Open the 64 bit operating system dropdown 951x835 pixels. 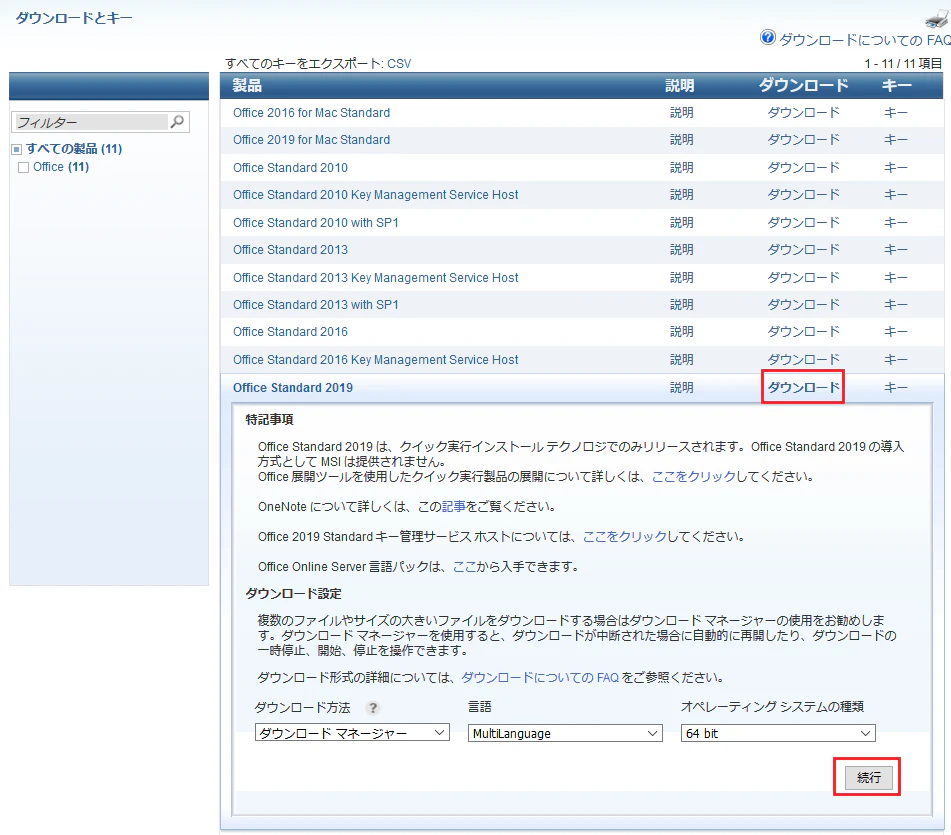[778, 733]
